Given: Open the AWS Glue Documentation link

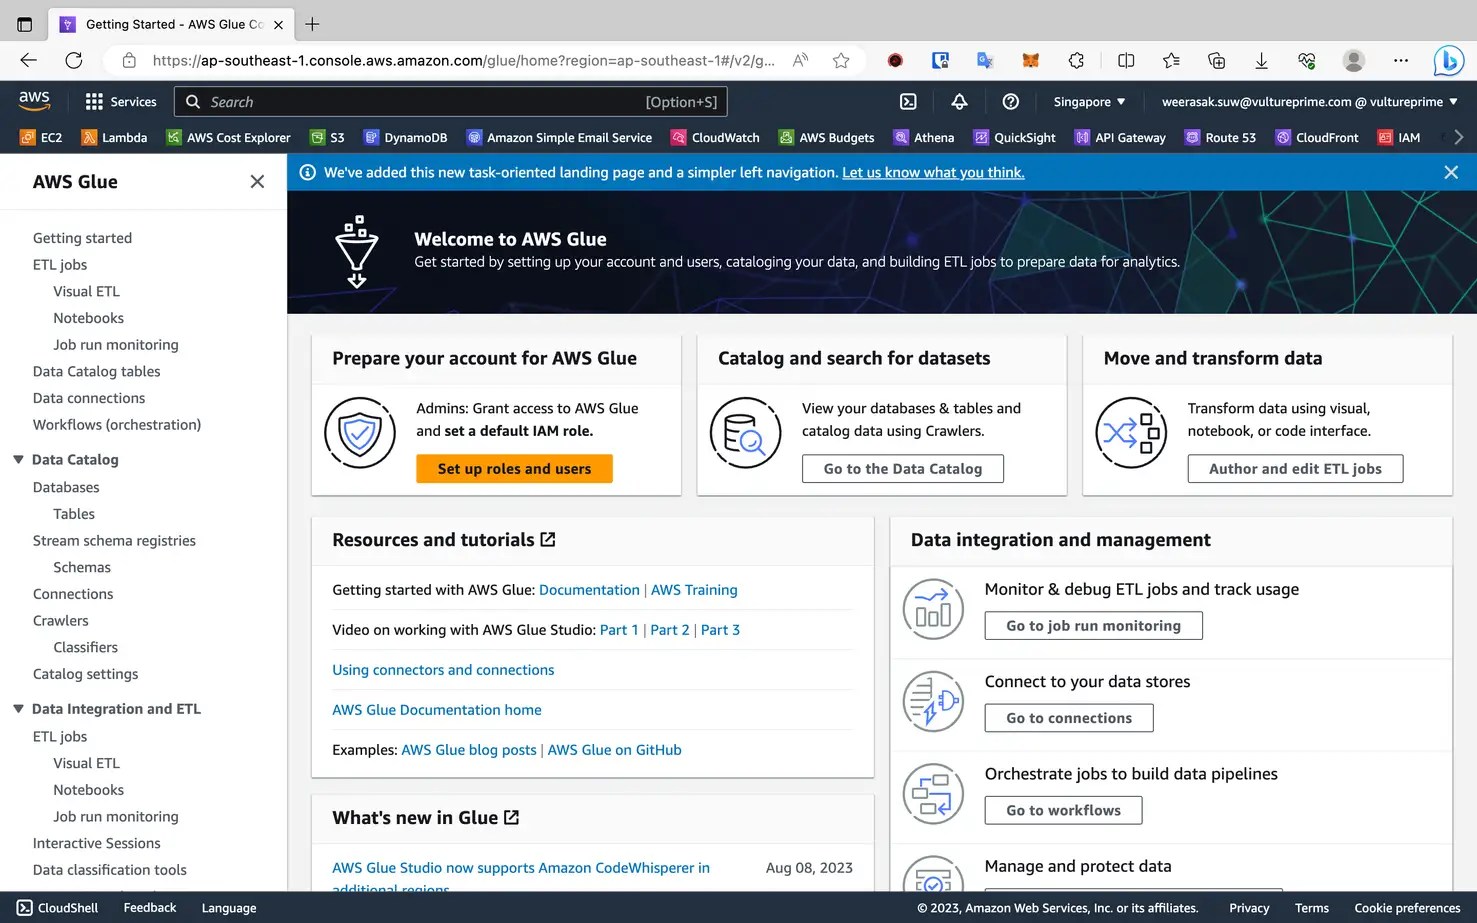Looking at the screenshot, I should pos(589,590).
